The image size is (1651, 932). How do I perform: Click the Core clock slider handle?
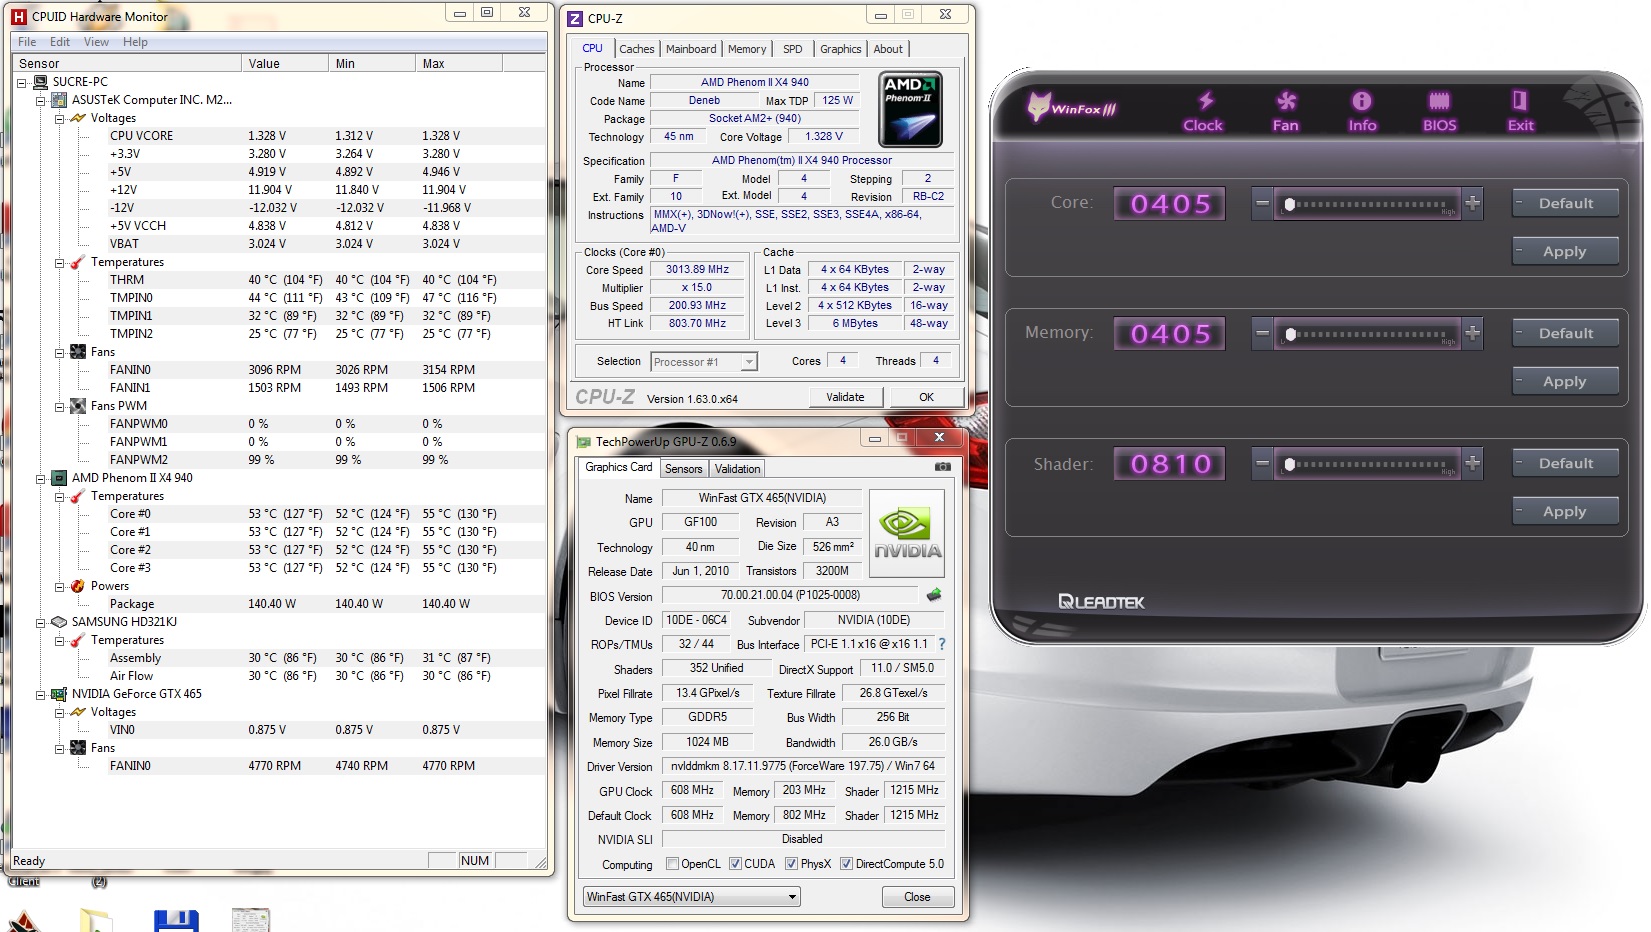click(x=1289, y=204)
